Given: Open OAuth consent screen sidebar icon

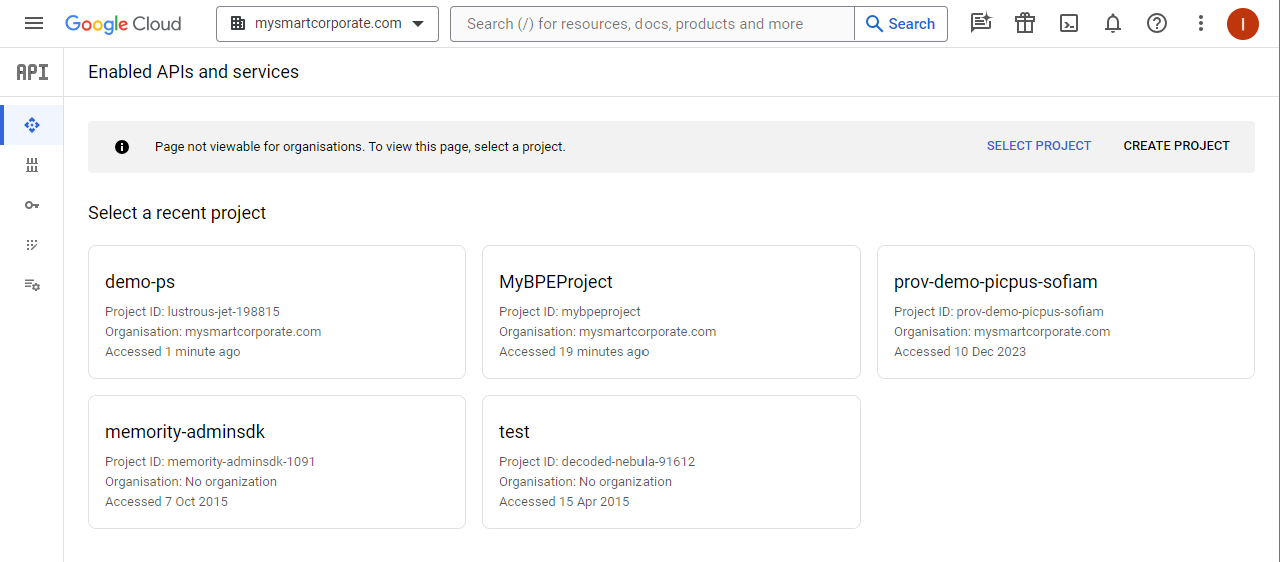Looking at the screenshot, I should 32,245.
